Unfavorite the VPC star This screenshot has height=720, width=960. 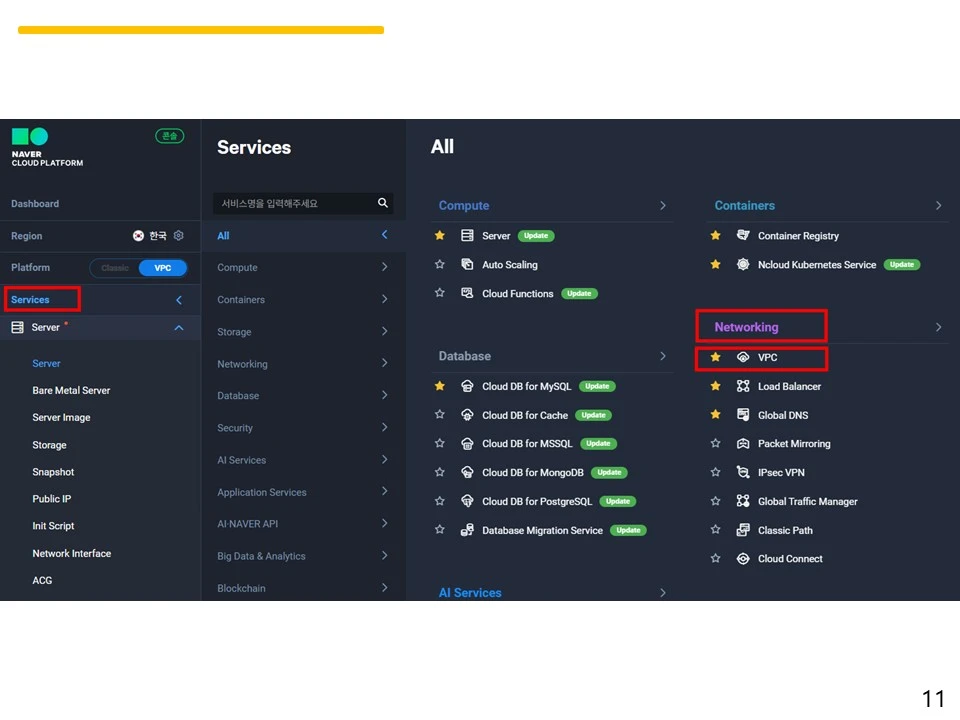(x=715, y=357)
